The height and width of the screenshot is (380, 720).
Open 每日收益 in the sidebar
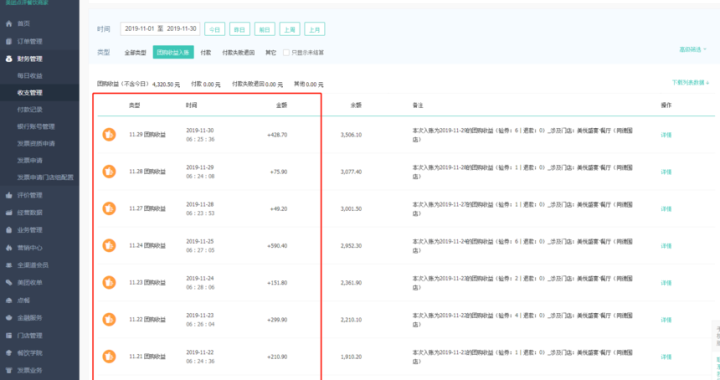pos(30,76)
